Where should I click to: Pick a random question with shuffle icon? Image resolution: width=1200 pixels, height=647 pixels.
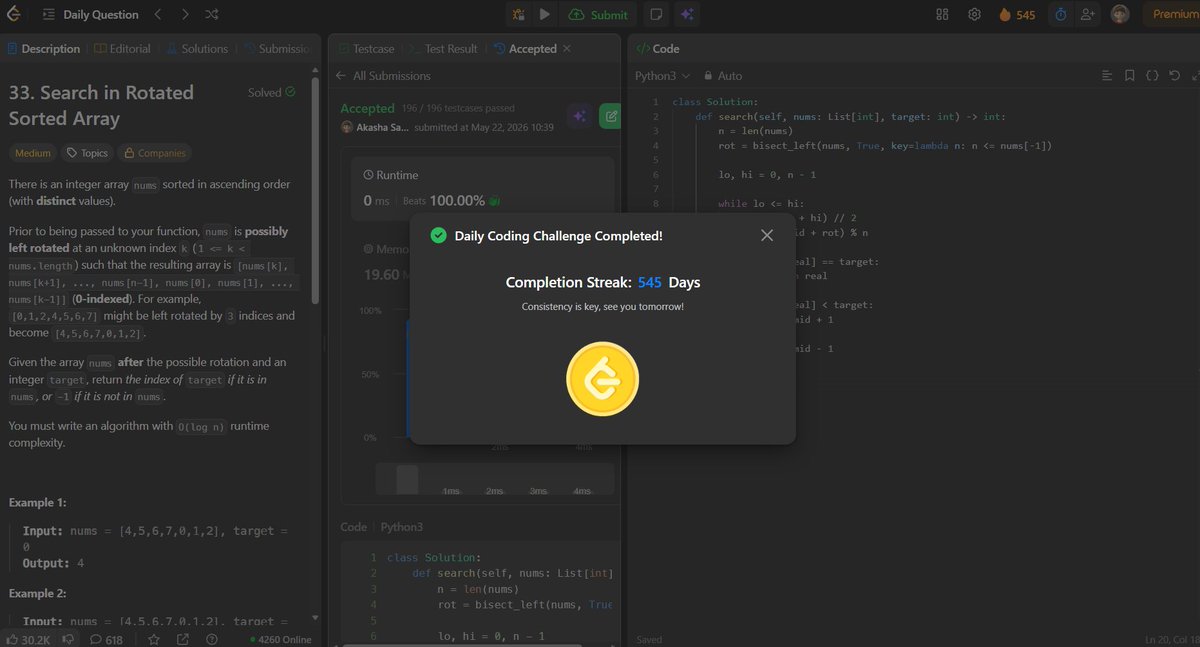tap(212, 14)
